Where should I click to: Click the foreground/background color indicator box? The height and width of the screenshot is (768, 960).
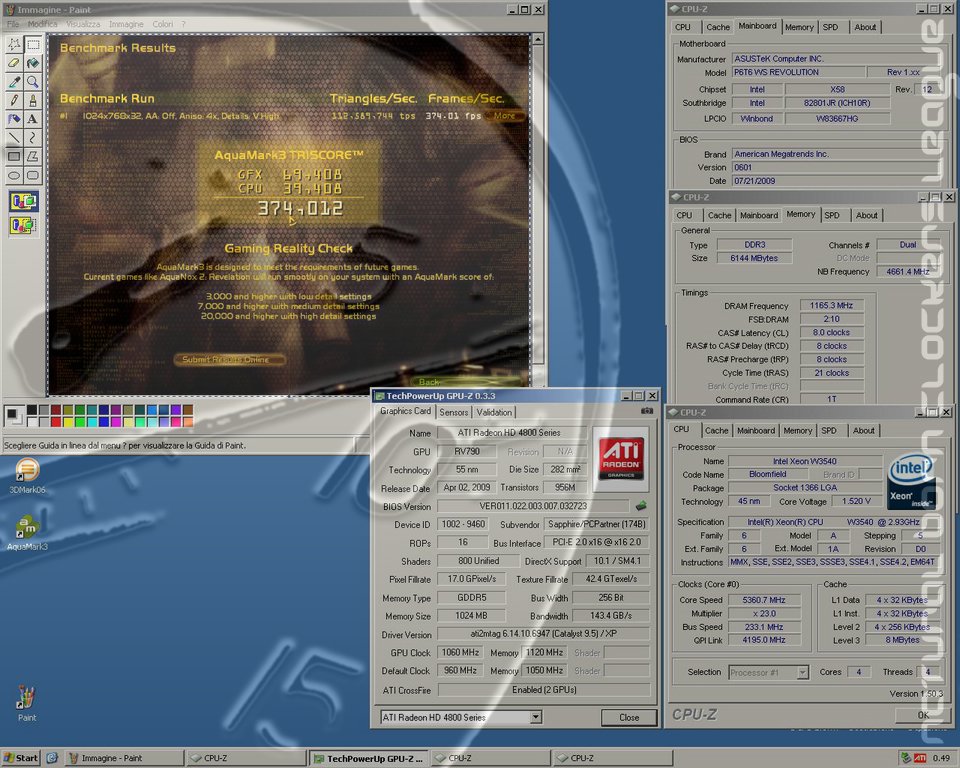point(13,416)
